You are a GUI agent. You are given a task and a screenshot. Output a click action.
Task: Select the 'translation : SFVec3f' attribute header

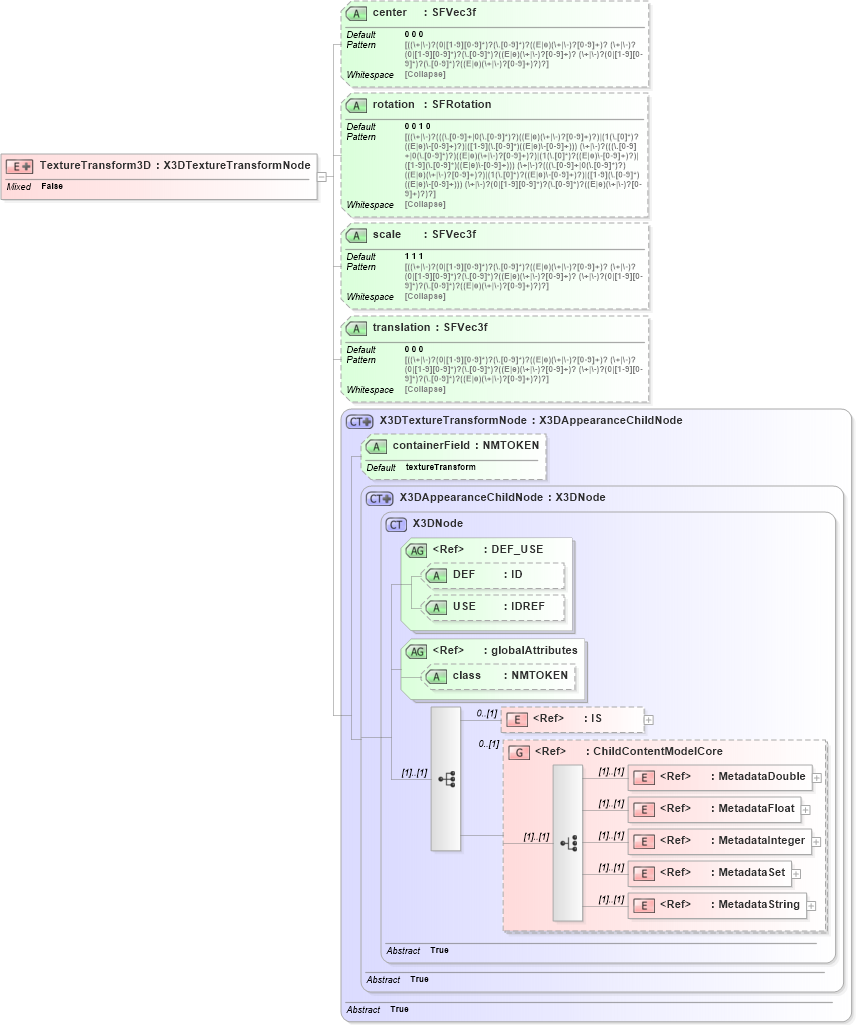[x=430, y=328]
